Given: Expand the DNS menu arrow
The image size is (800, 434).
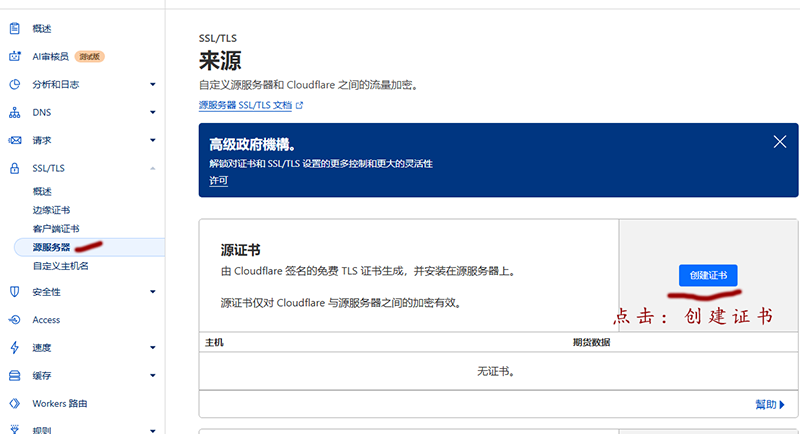Looking at the screenshot, I should click(152, 113).
